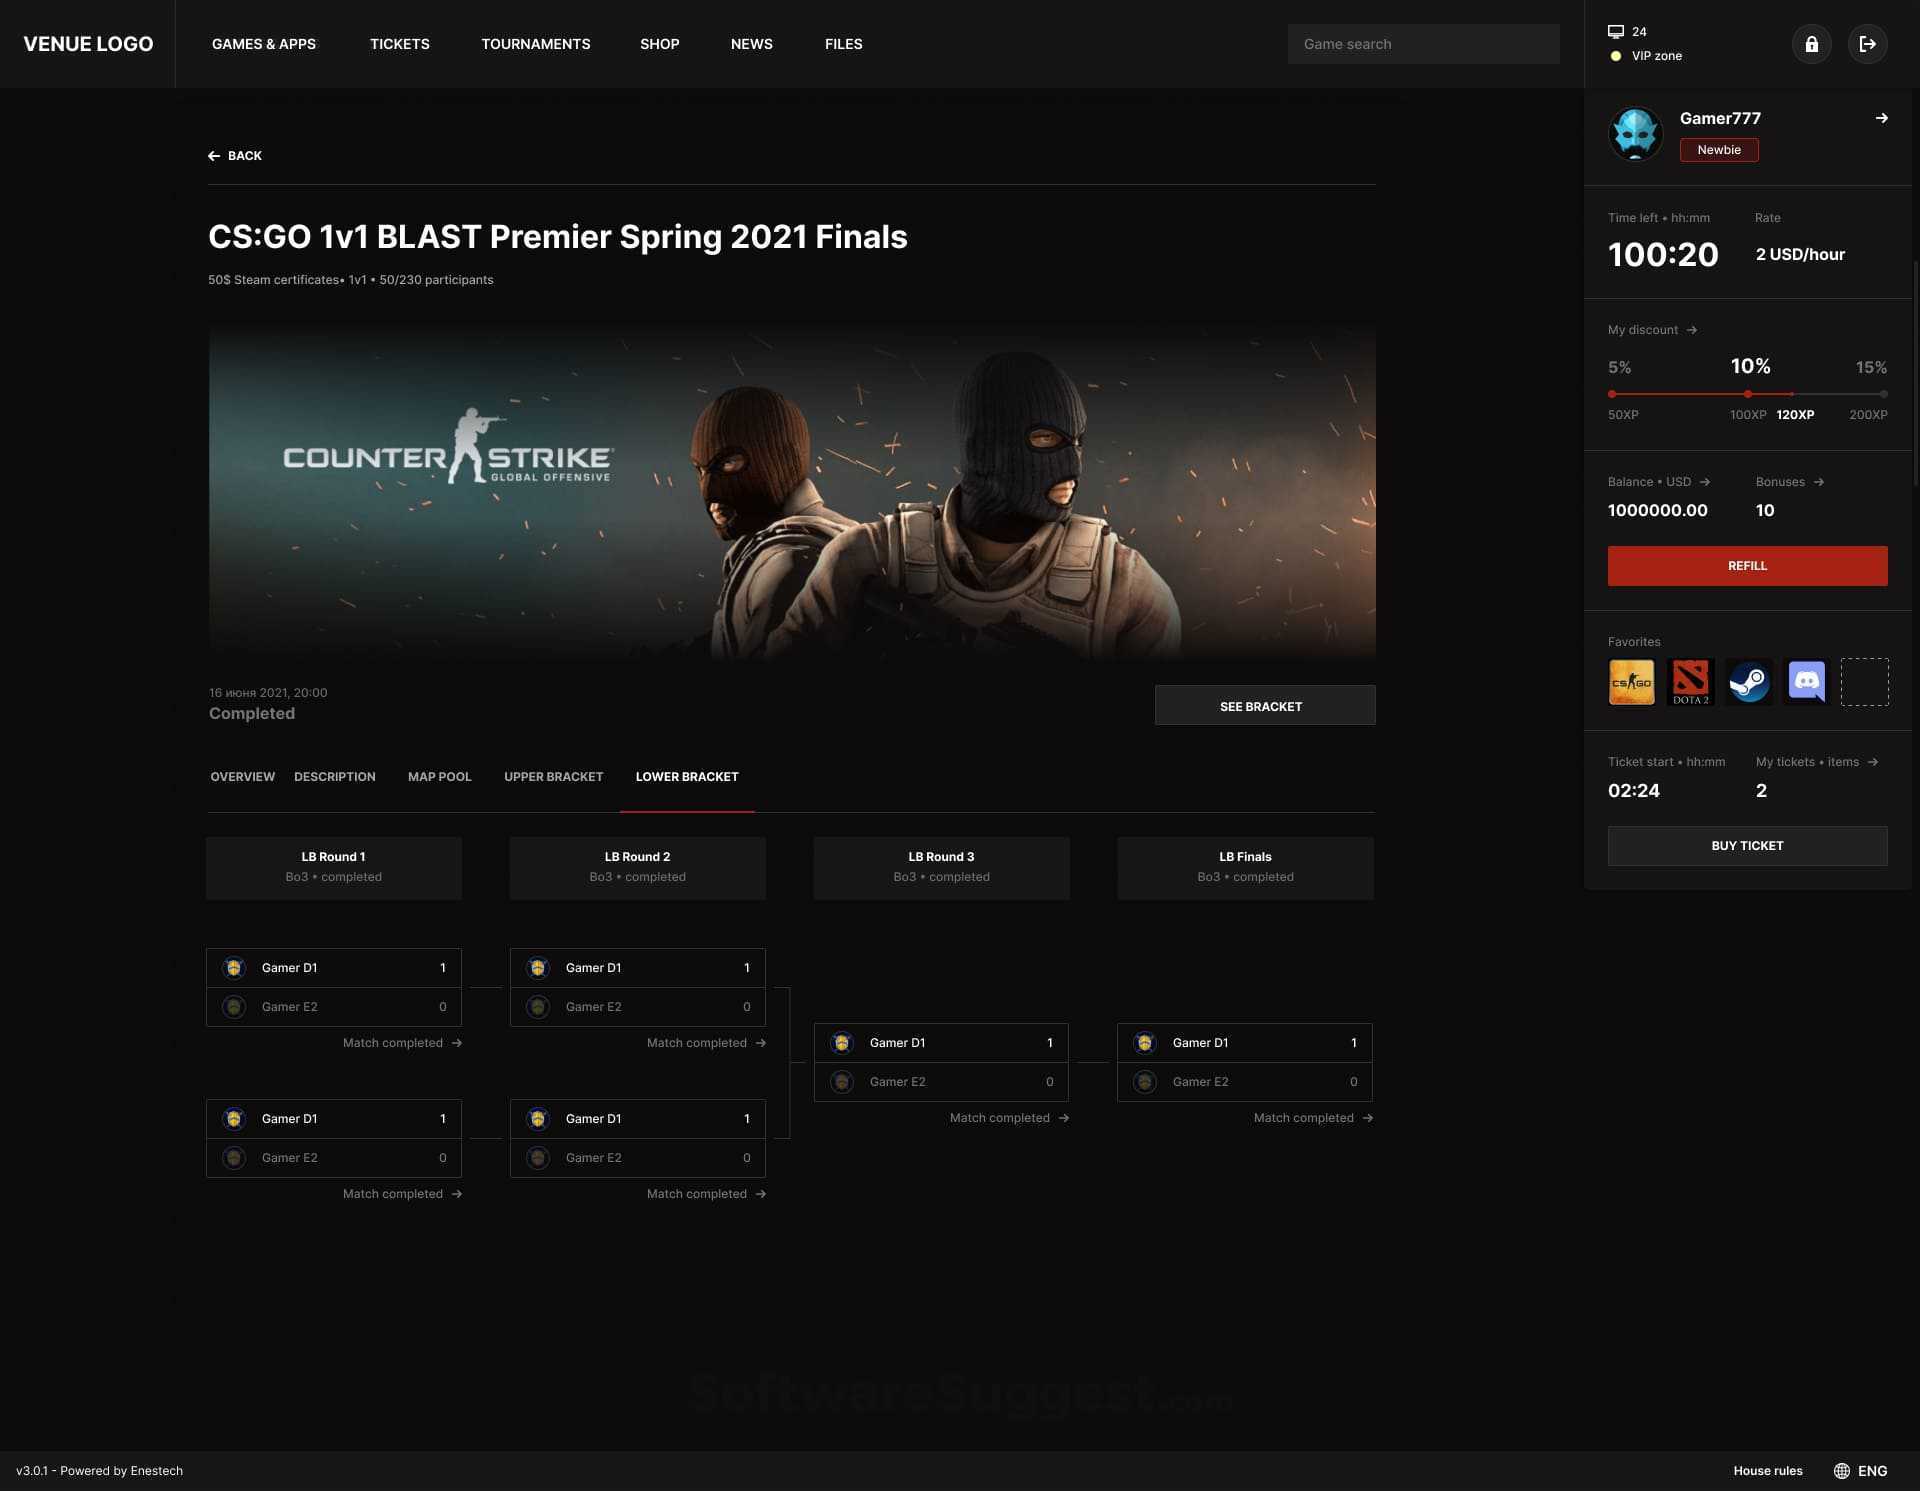
Task: Click See Bracket button
Action: pos(1264,706)
